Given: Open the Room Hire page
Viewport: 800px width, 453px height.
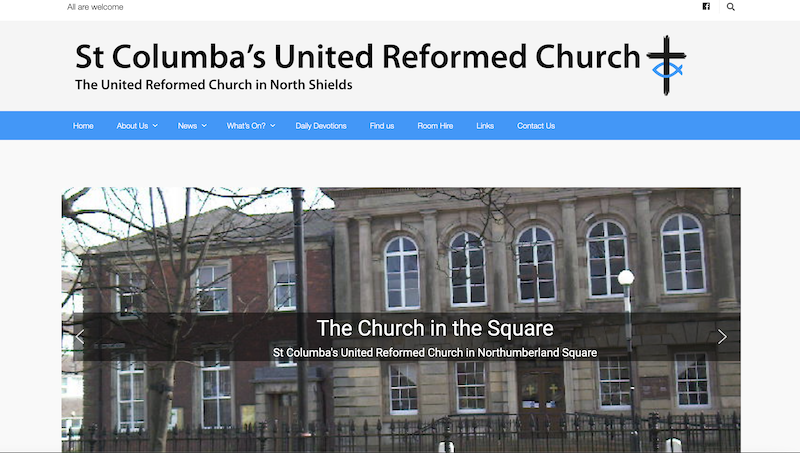Looking at the screenshot, I should point(435,126).
